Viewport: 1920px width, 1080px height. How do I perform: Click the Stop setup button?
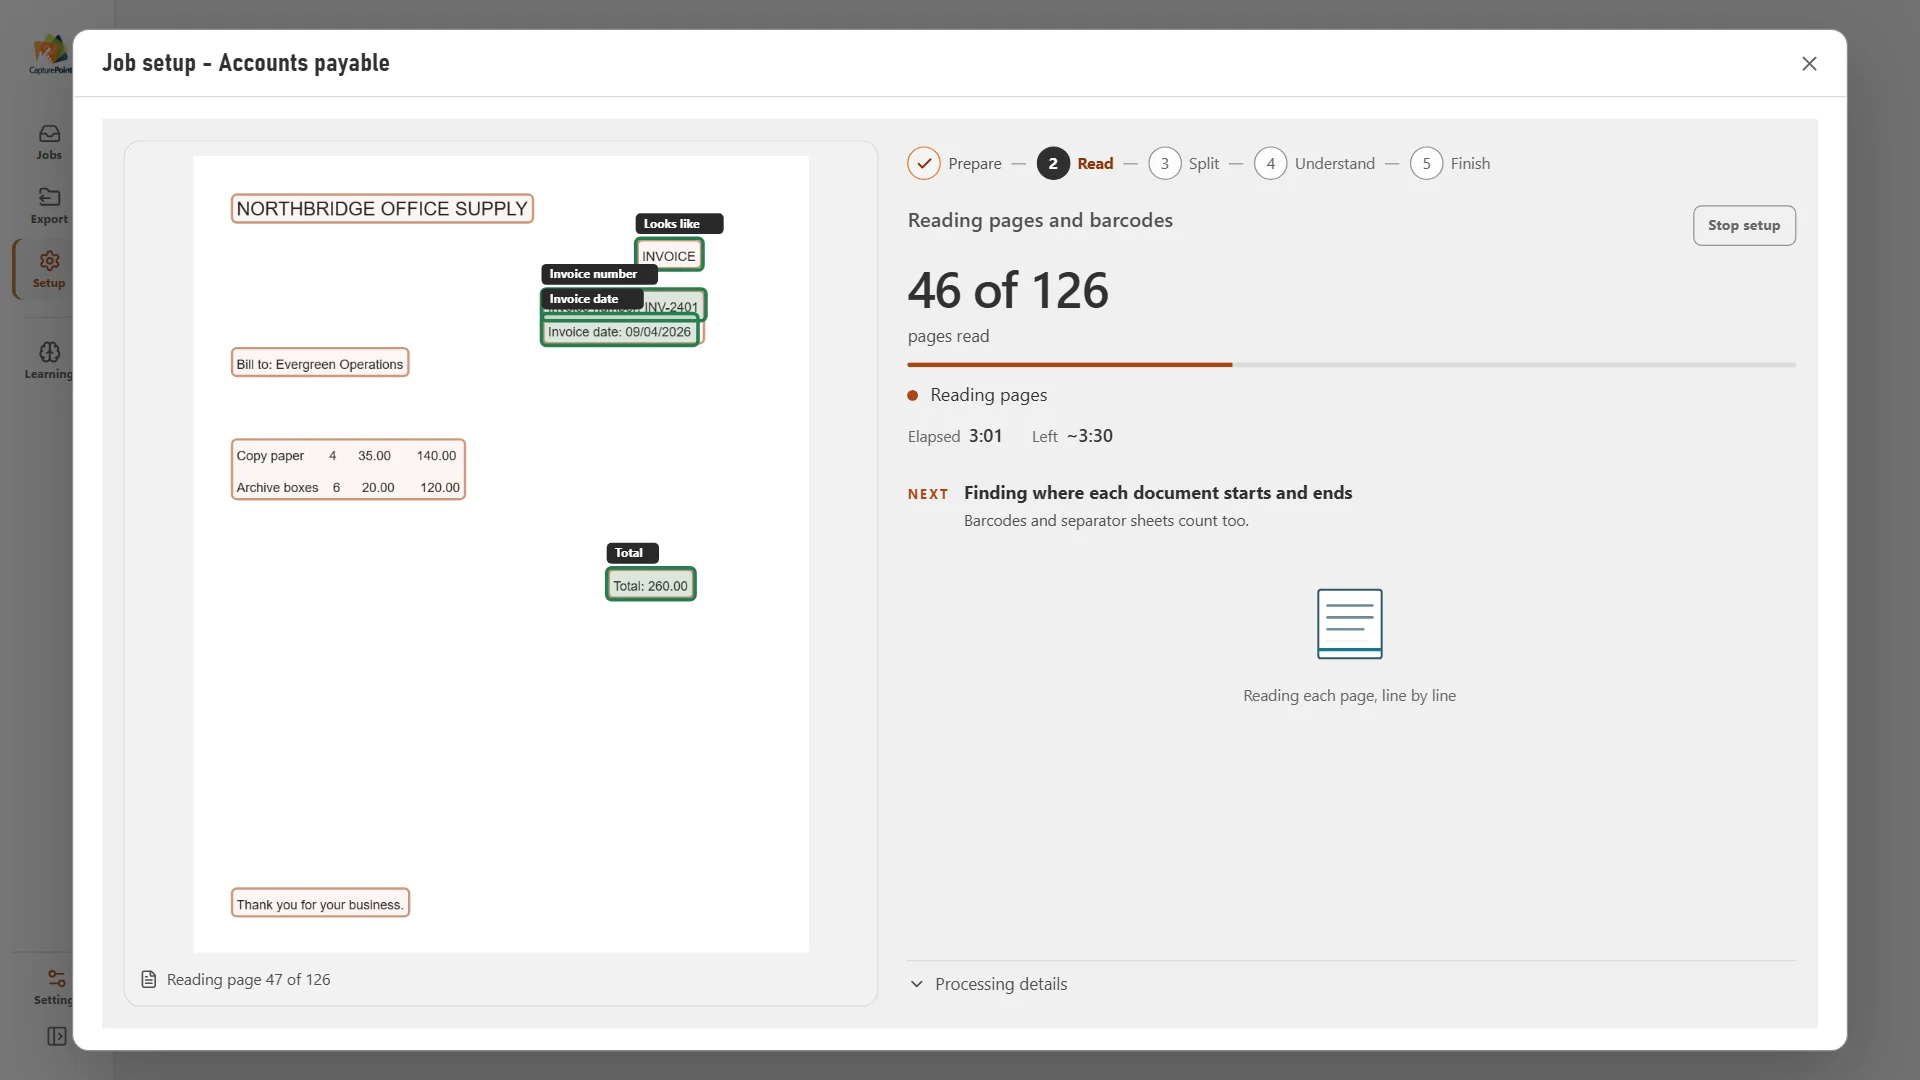pos(1743,225)
